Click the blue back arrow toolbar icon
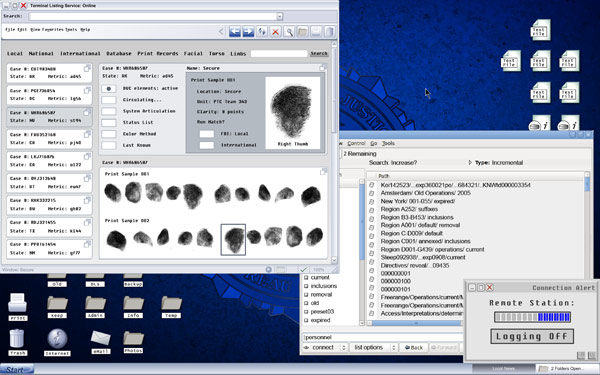The height and width of the screenshot is (375, 600). [x=235, y=32]
